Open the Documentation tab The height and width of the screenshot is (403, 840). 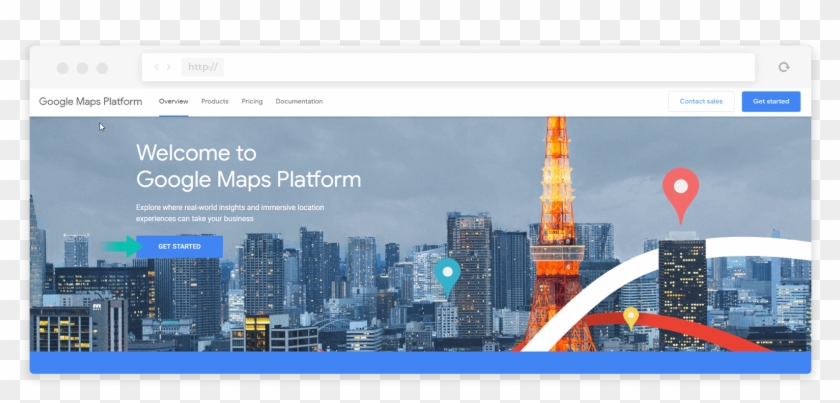[x=299, y=101]
